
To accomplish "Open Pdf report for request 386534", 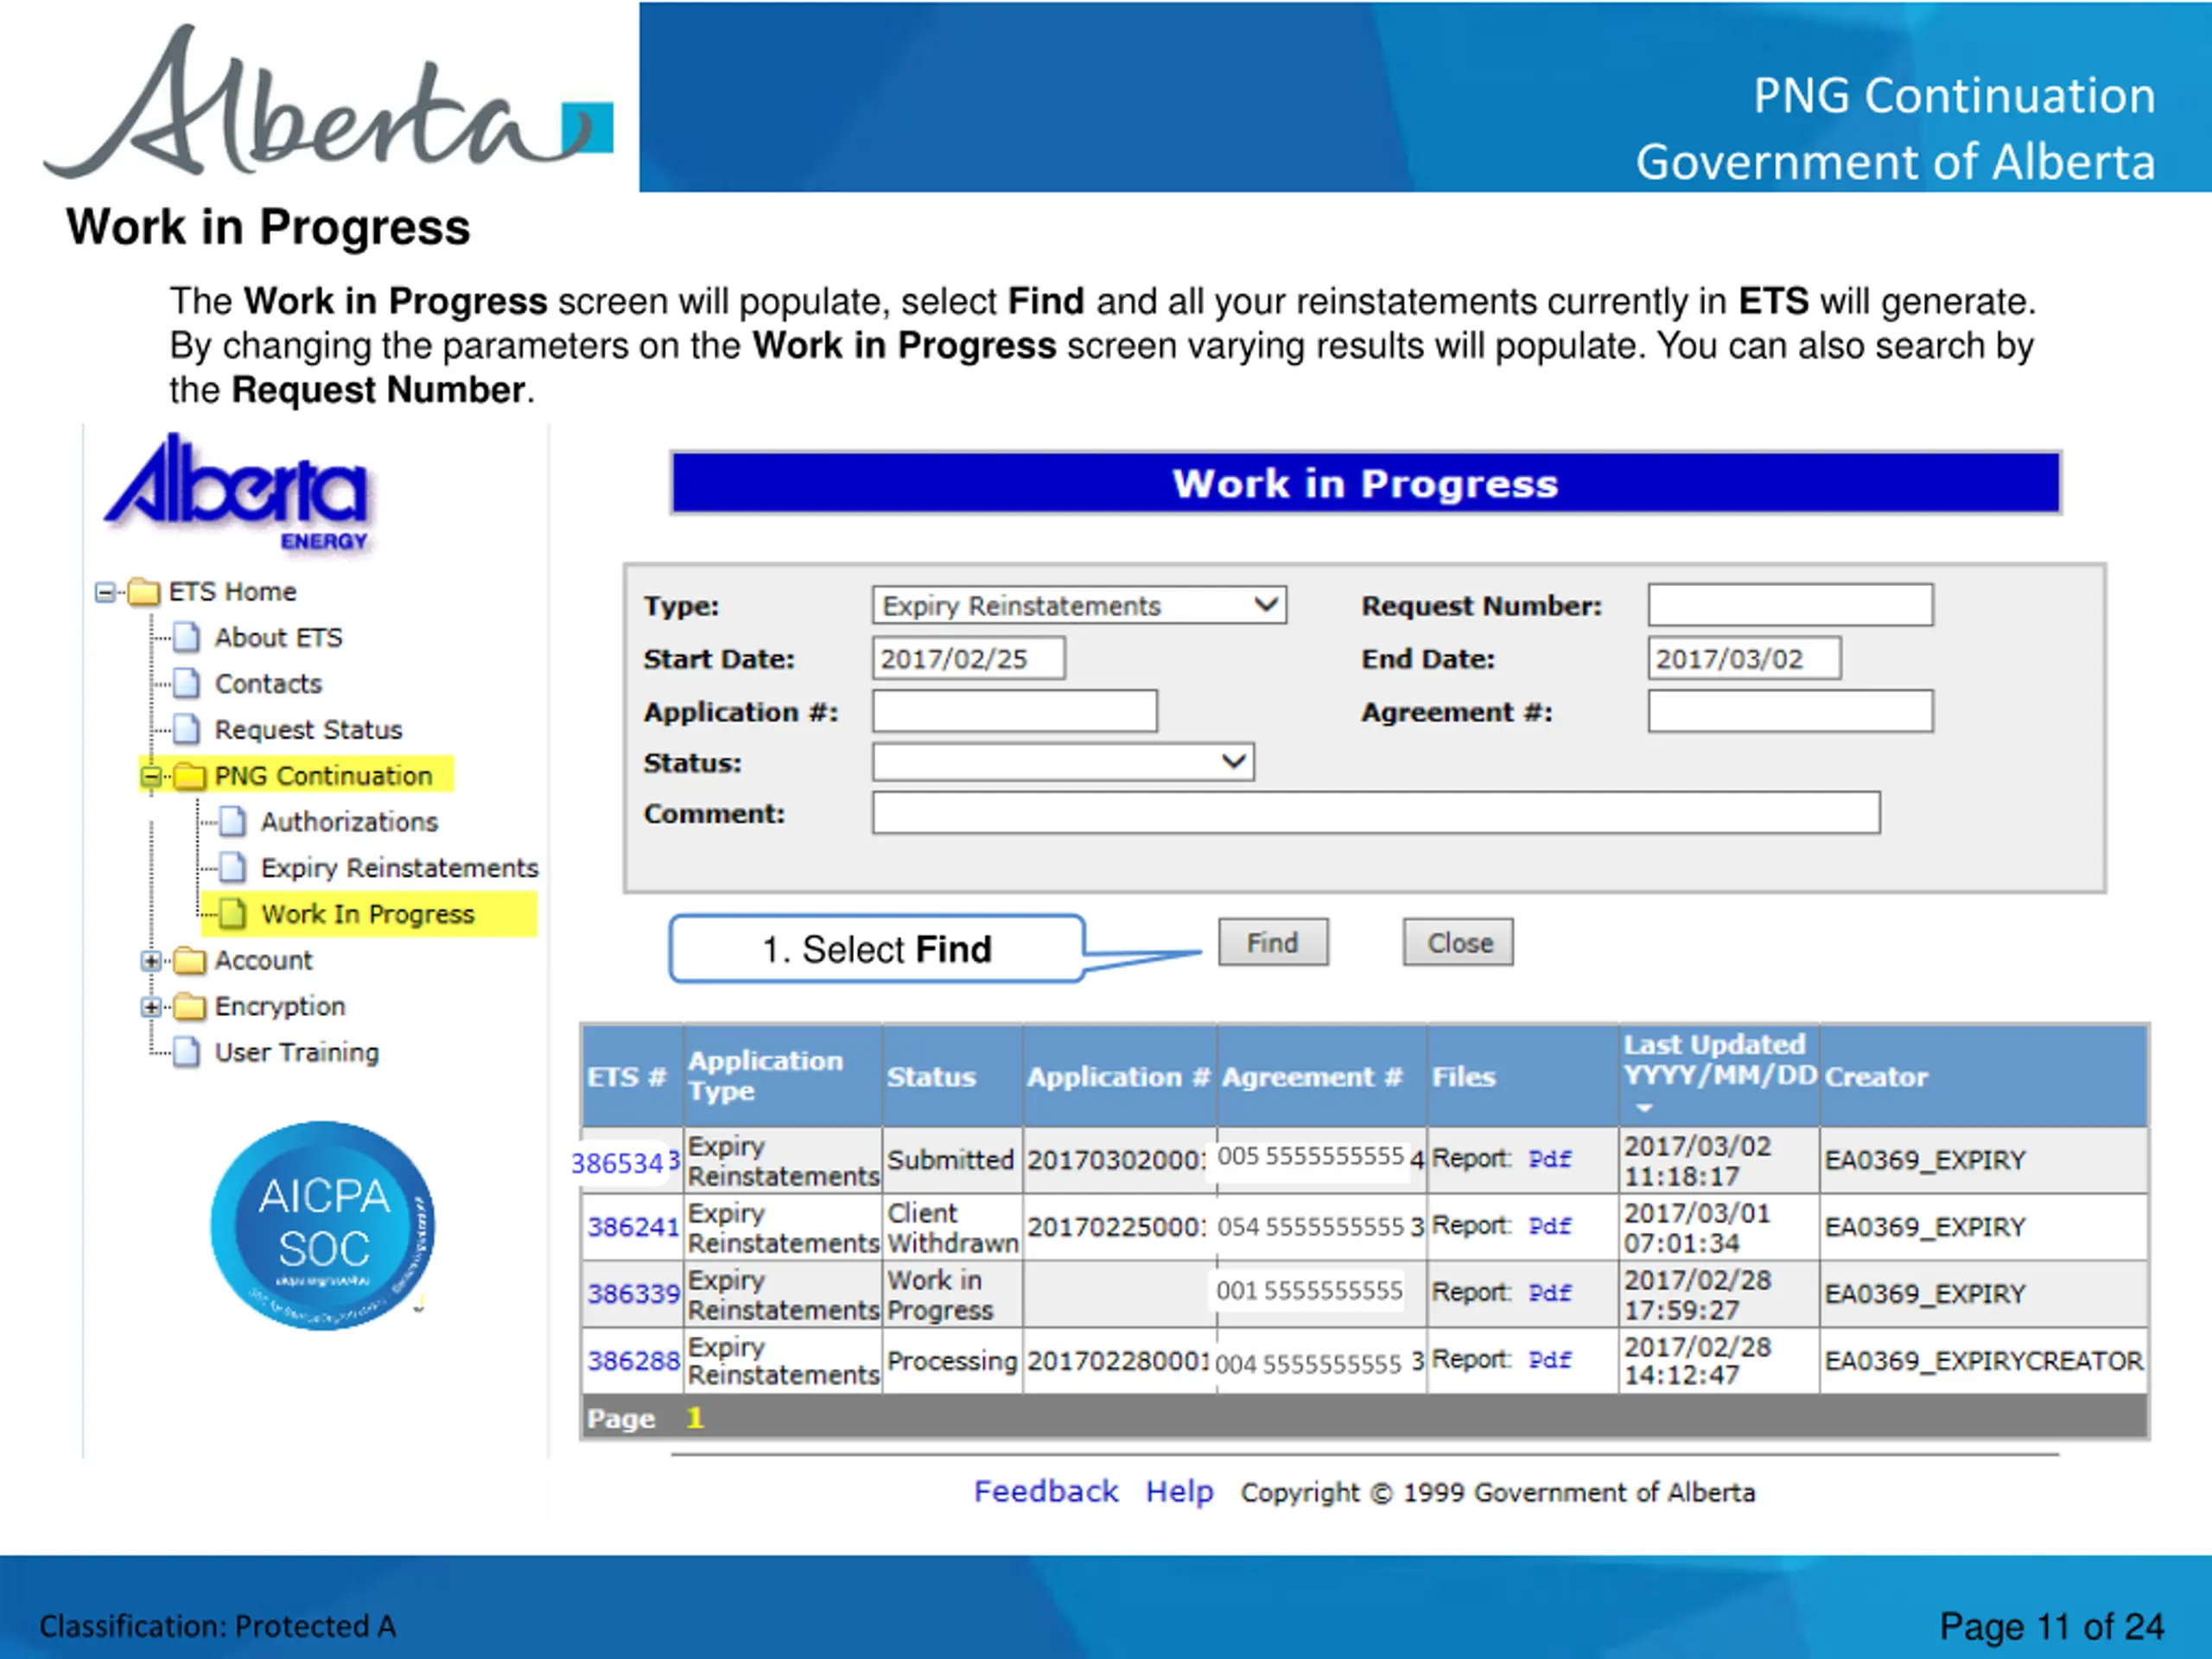I will [1550, 1159].
